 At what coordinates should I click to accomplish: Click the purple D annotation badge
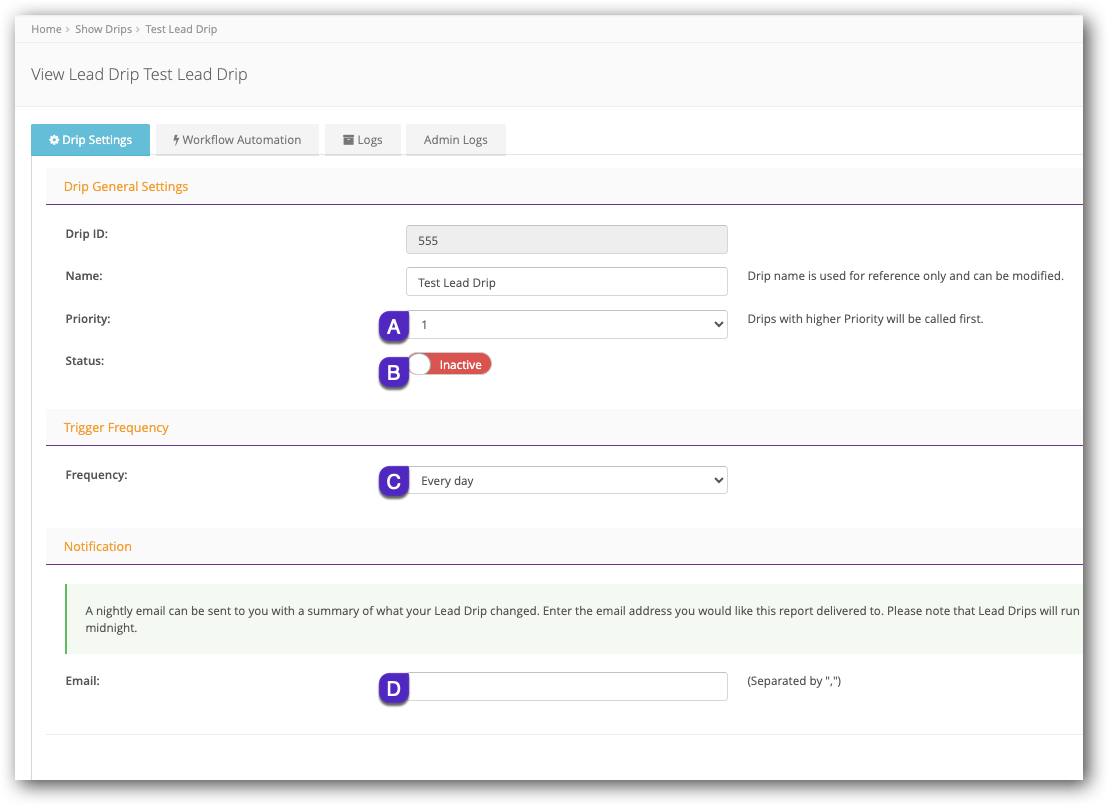click(393, 688)
